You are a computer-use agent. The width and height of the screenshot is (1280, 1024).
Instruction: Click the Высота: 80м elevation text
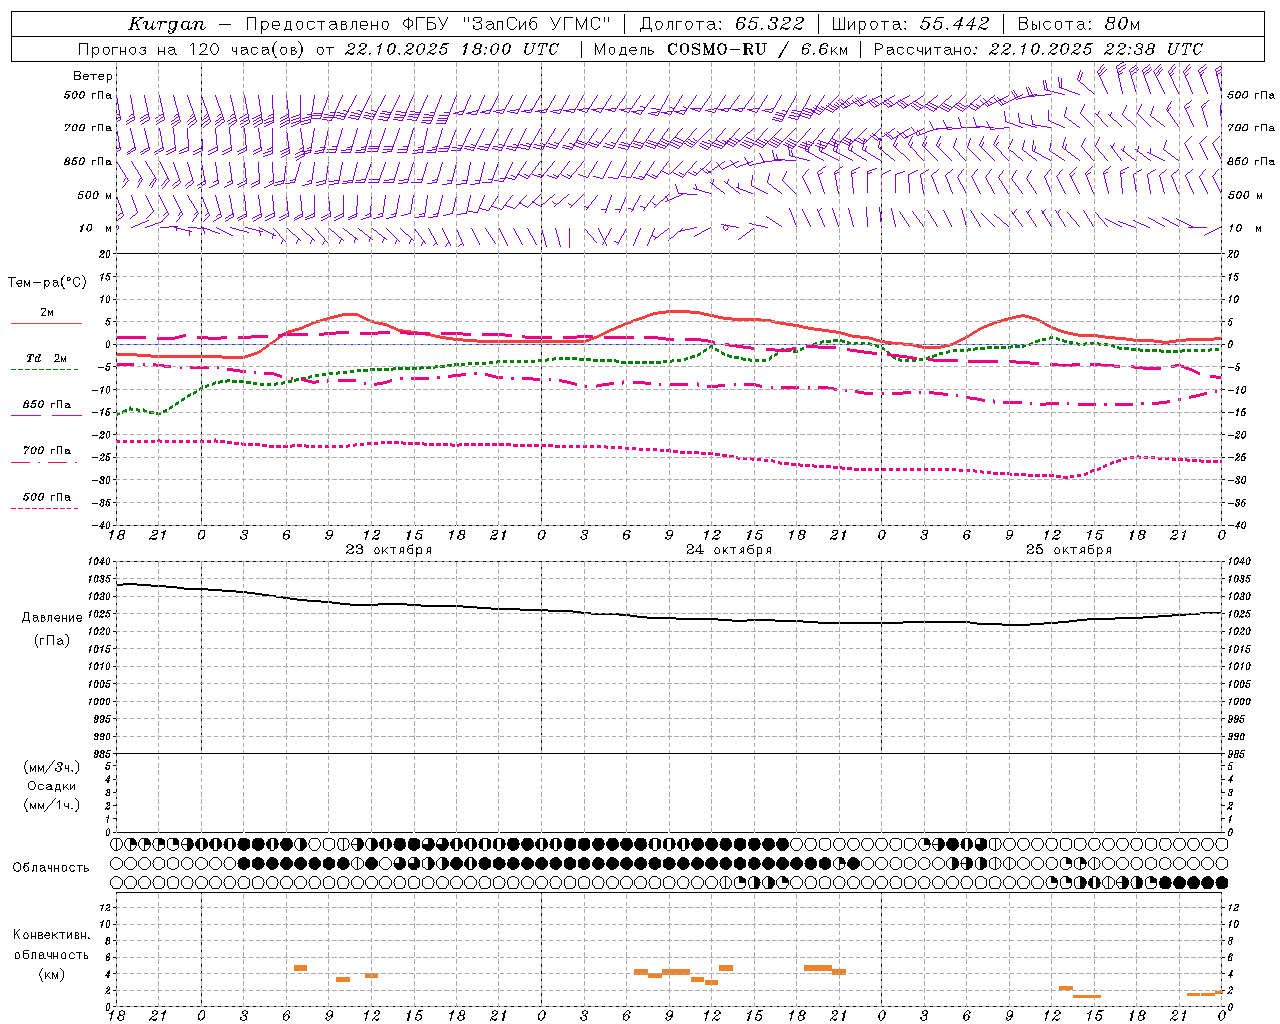click(1078, 24)
